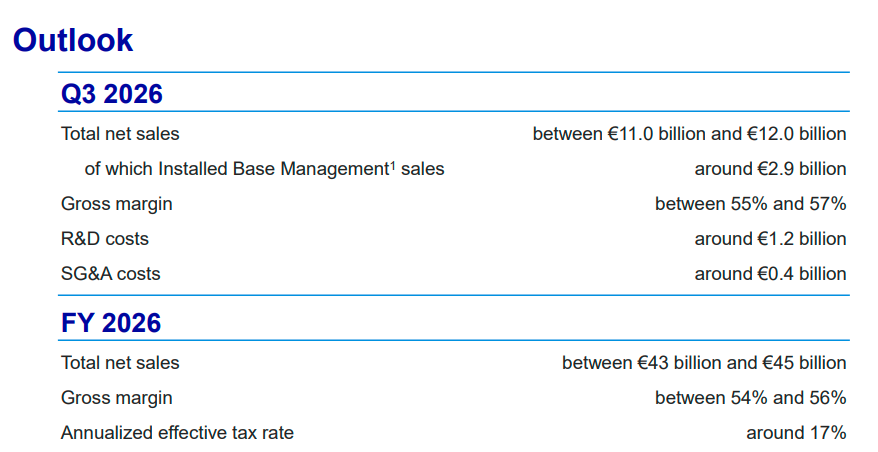Click the Q3 Total net sales label
878x452 pixels.
tap(120, 134)
